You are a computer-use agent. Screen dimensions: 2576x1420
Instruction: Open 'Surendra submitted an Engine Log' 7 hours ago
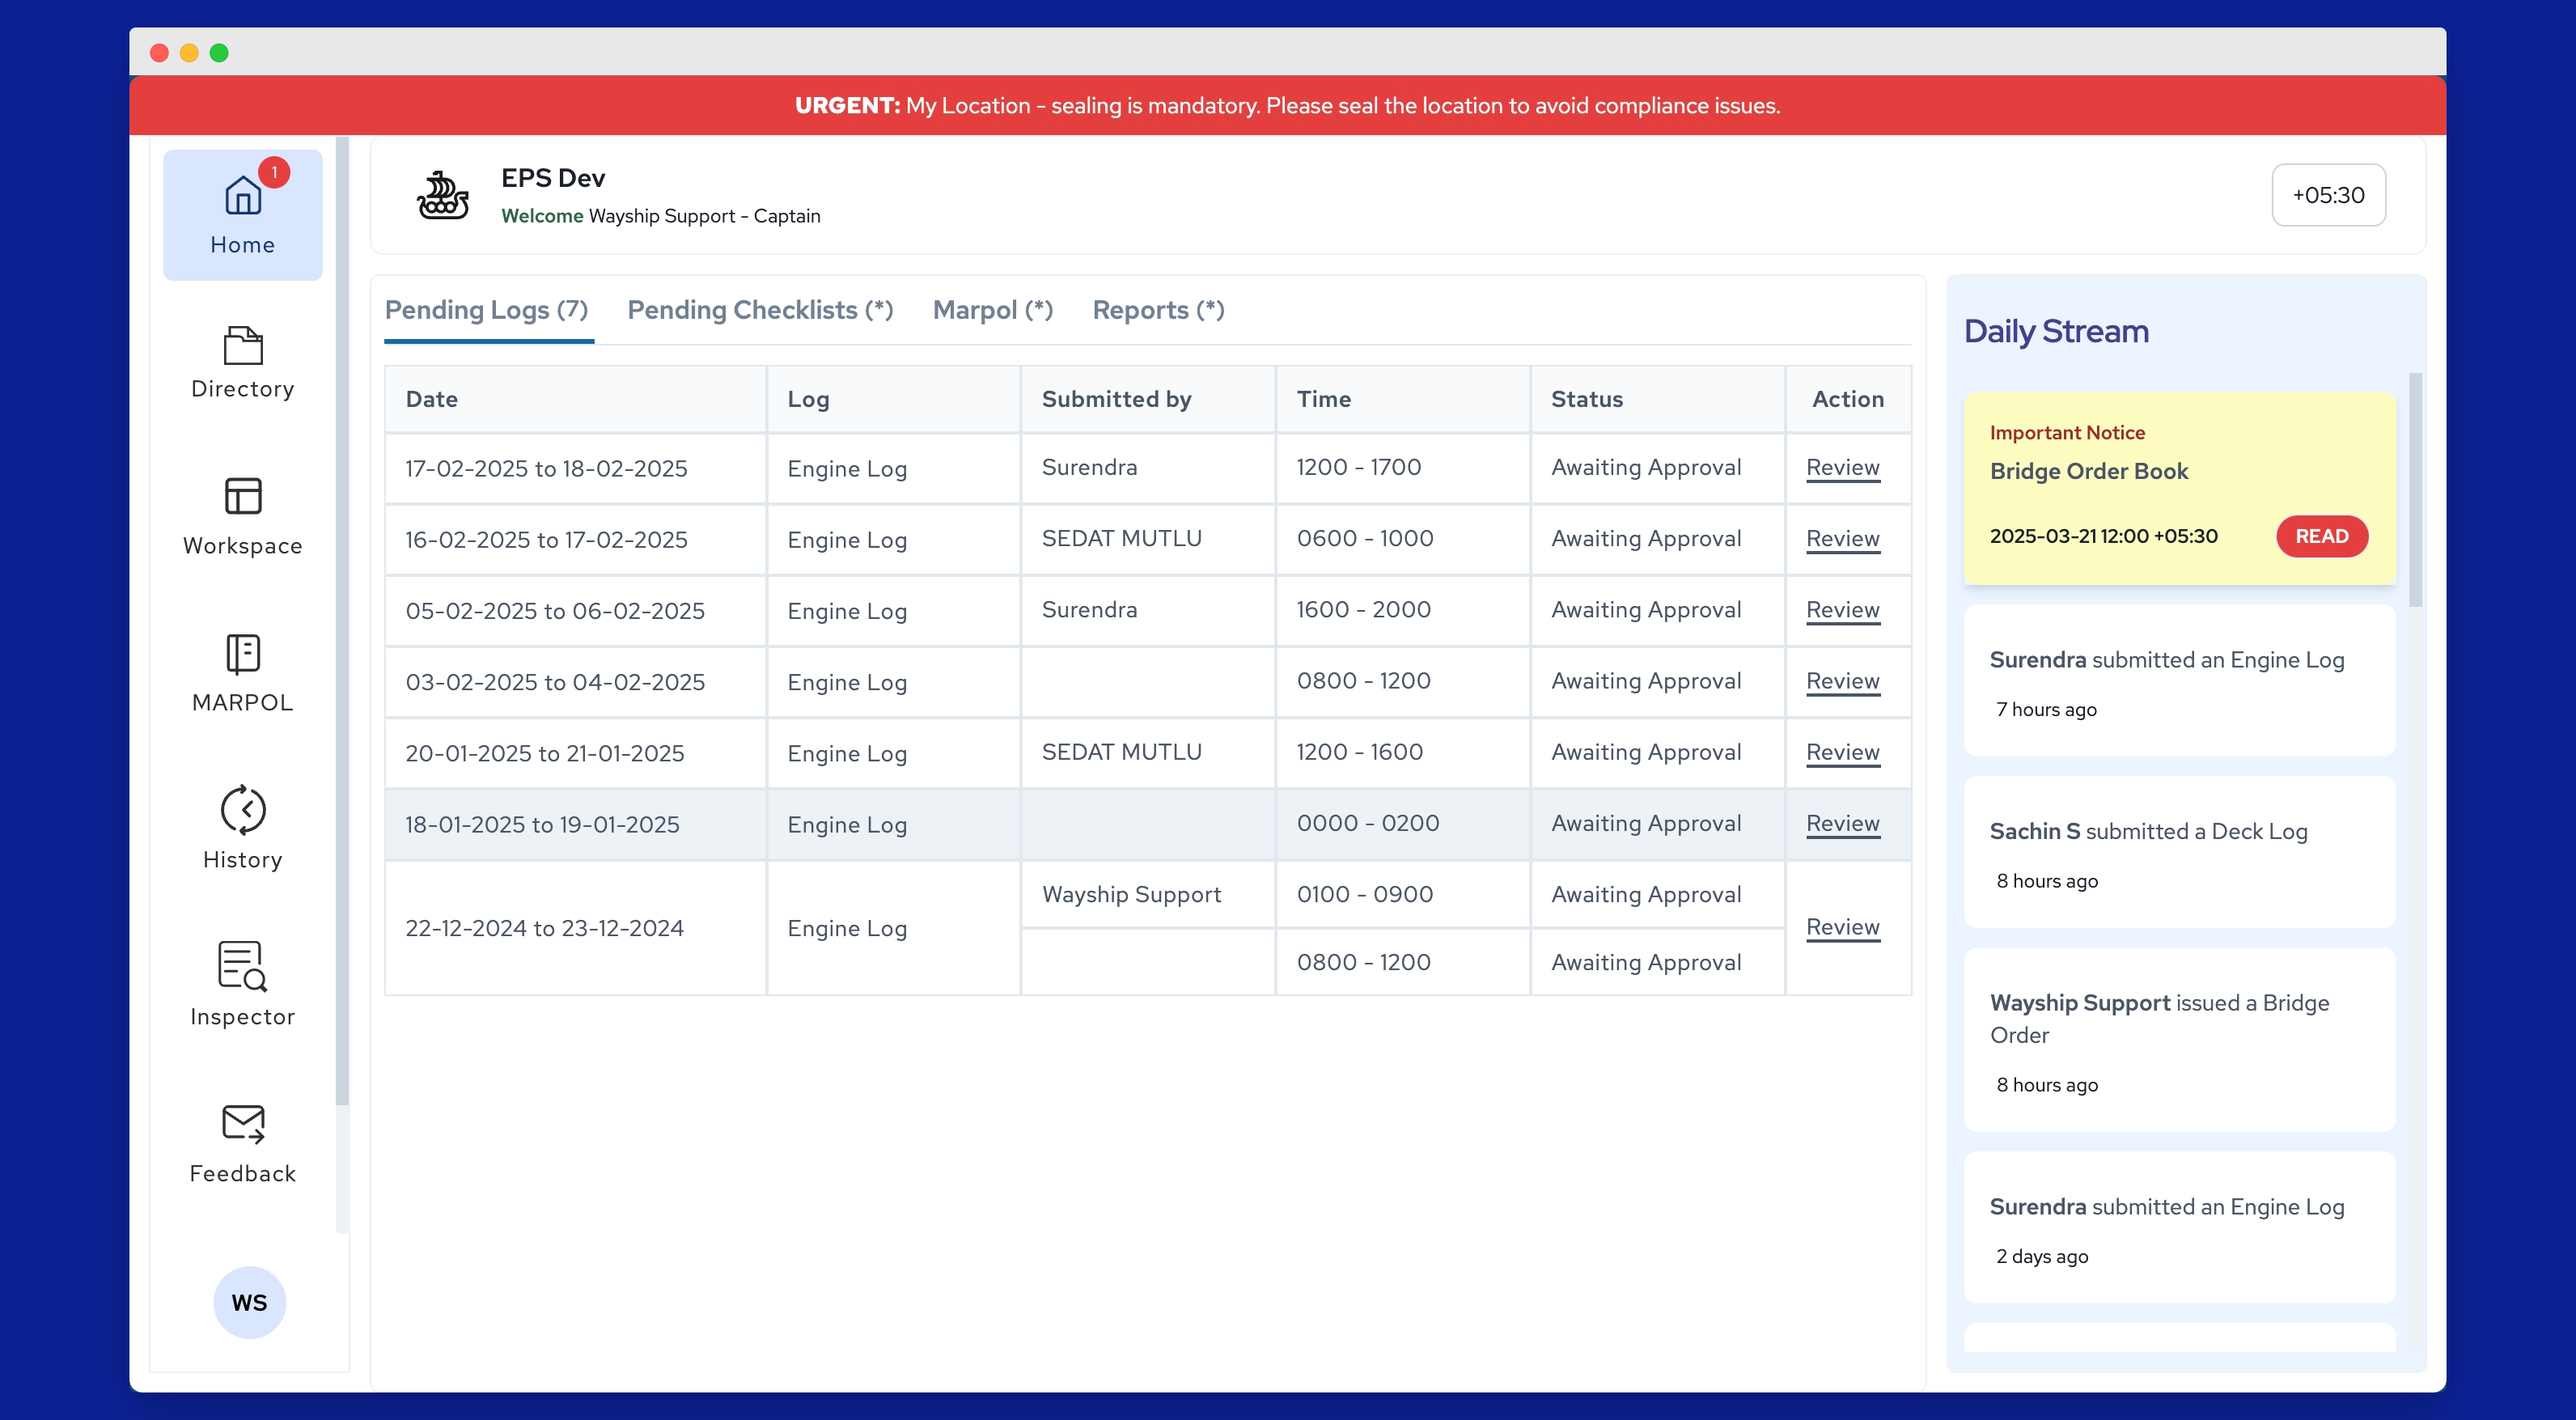2179,680
